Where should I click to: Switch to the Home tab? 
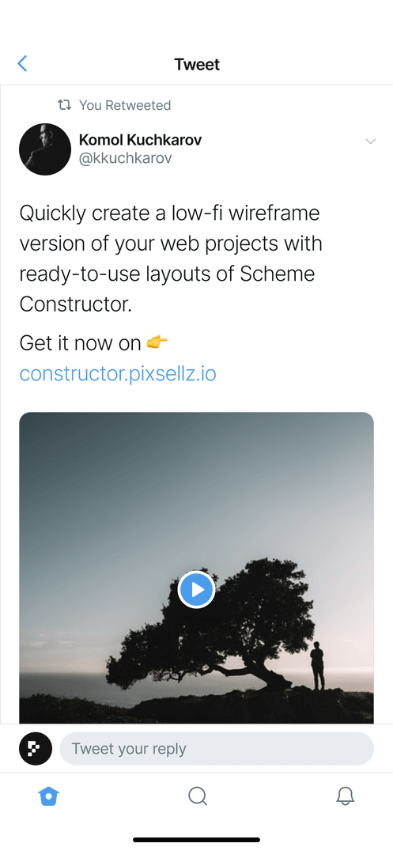[x=49, y=796]
